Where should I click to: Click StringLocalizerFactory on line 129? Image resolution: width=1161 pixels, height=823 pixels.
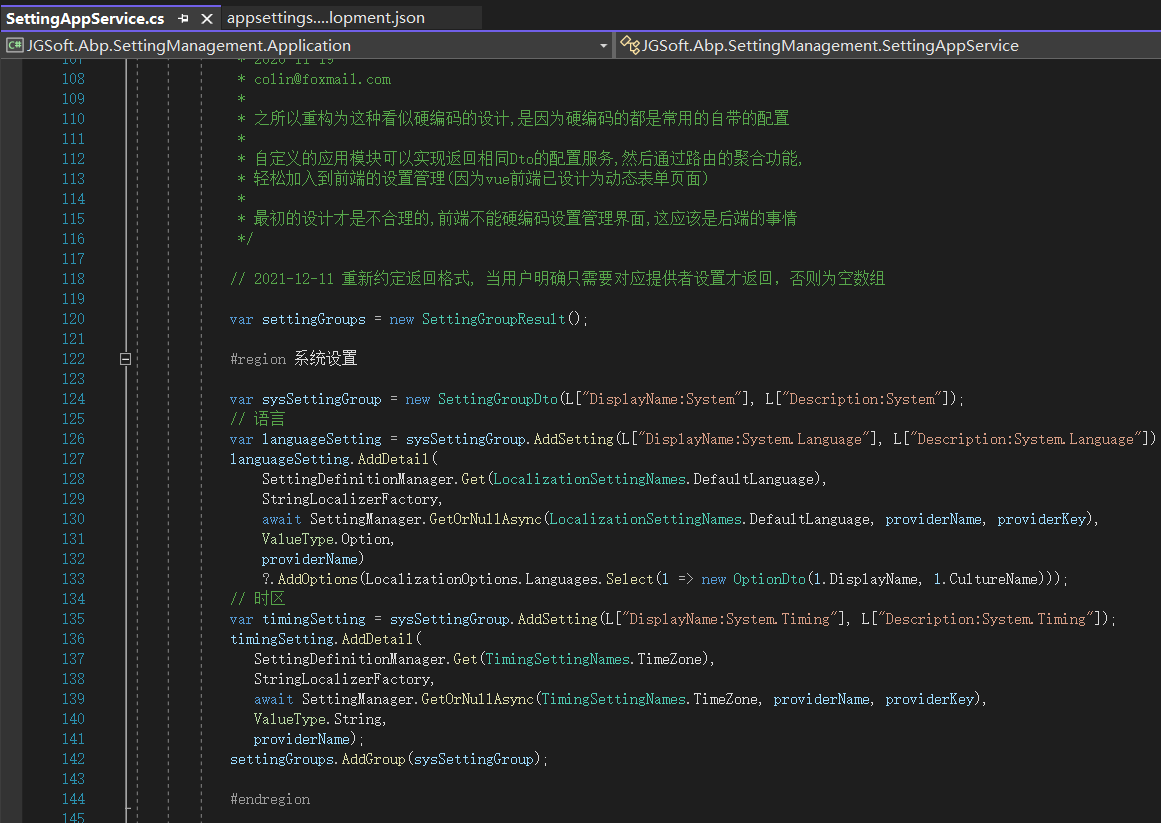[x=350, y=499]
